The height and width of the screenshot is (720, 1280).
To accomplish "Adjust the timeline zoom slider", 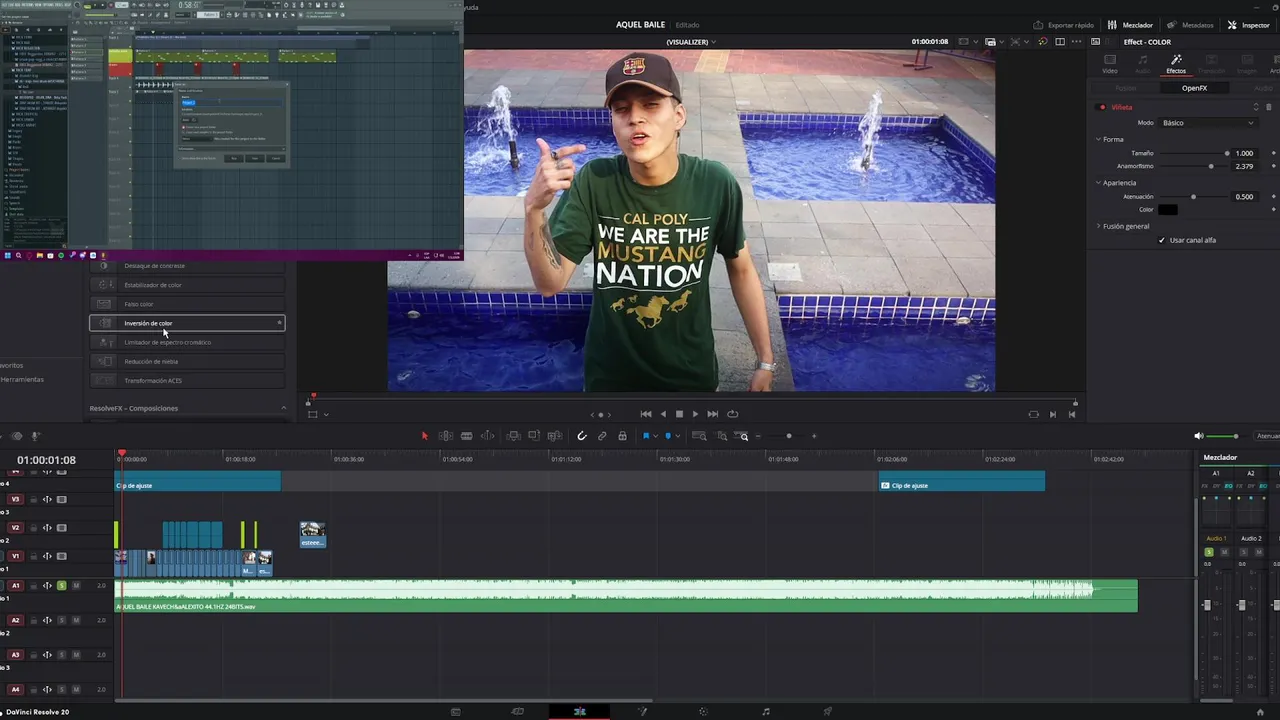I will click(788, 436).
